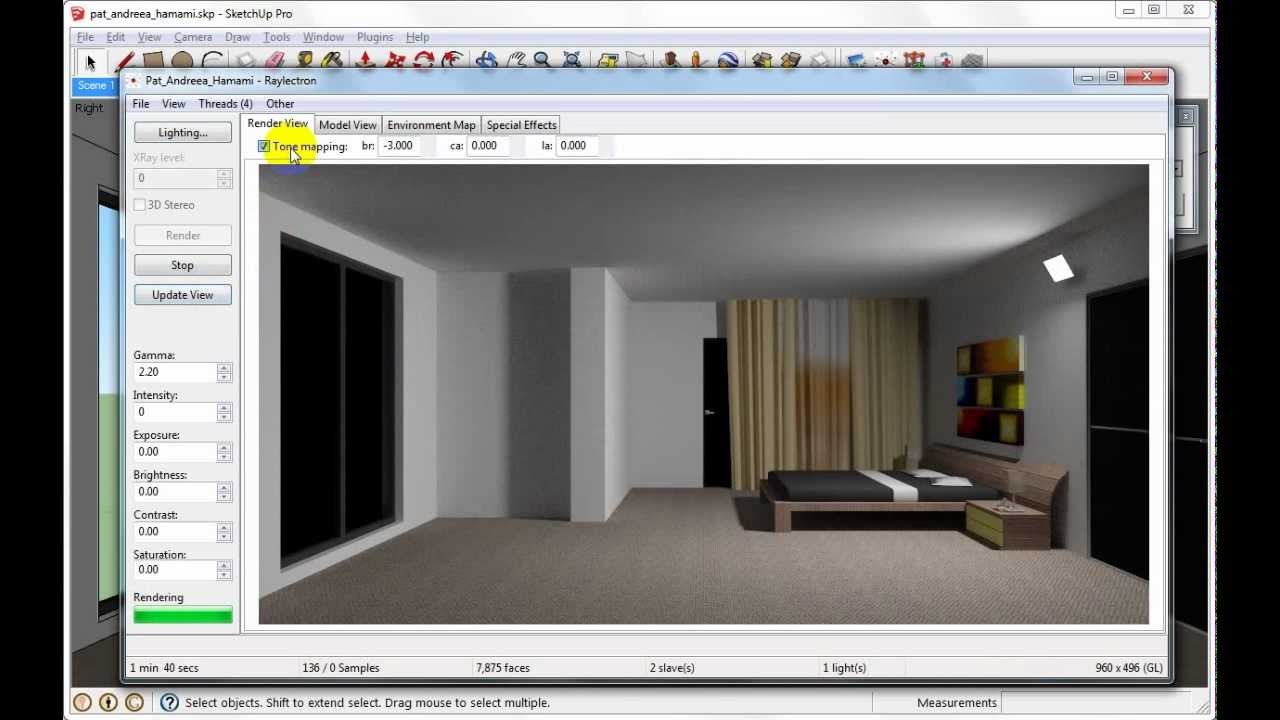Increase Contrast with its up spinner arrow

coord(224,527)
